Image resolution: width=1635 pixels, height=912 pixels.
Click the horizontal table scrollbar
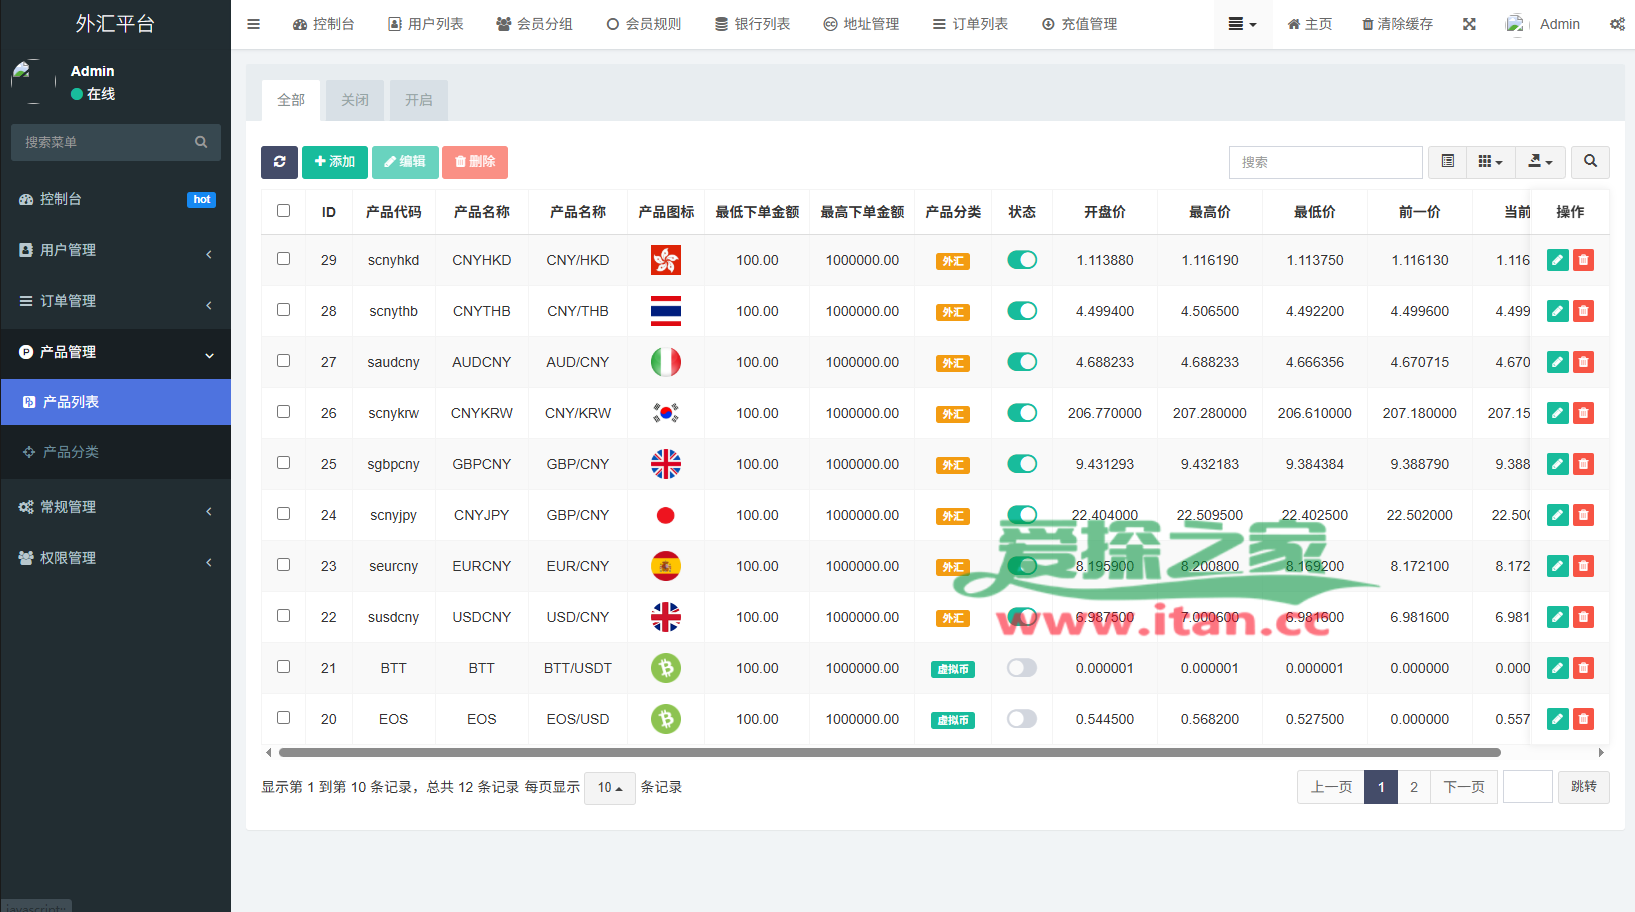pyautogui.click(x=888, y=752)
